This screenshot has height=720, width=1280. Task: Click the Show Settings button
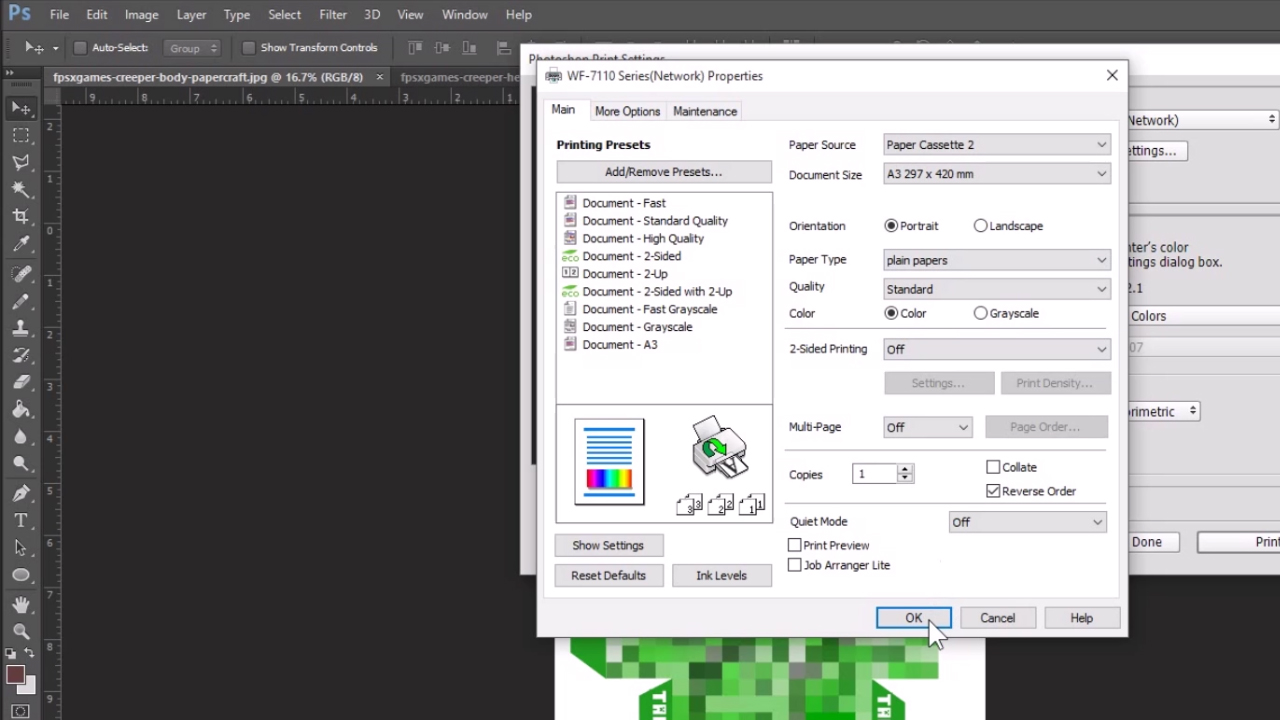(x=608, y=545)
